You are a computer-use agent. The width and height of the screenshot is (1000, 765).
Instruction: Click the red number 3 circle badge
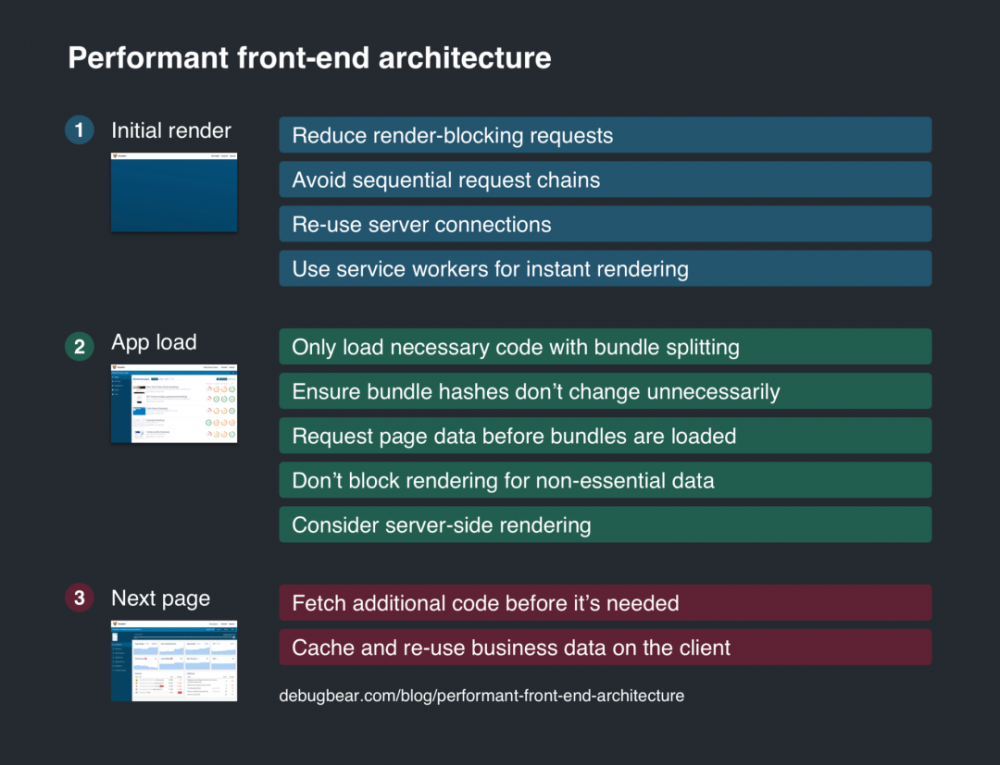[79, 599]
